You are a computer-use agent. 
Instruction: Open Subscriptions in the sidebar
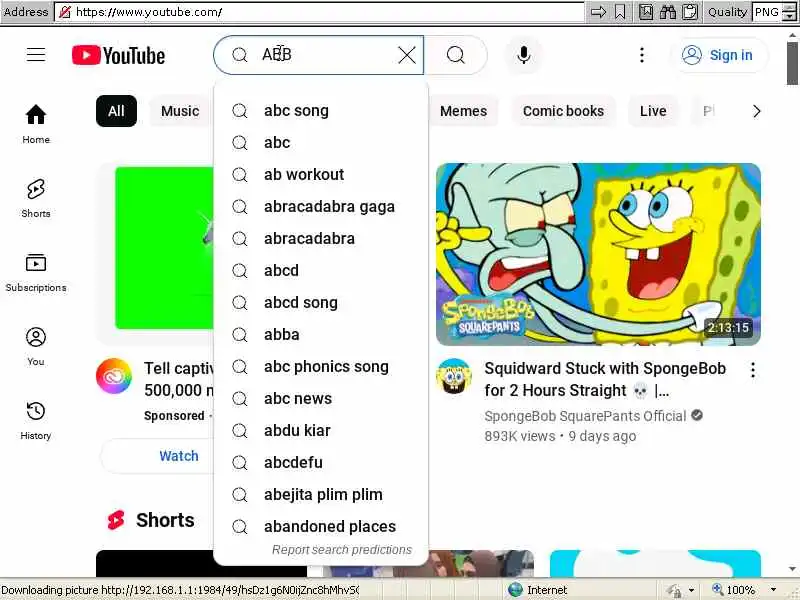coord(36,272)
